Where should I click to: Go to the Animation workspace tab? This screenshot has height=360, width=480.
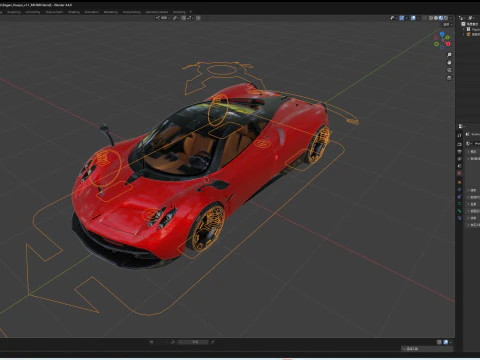(92, 12)
